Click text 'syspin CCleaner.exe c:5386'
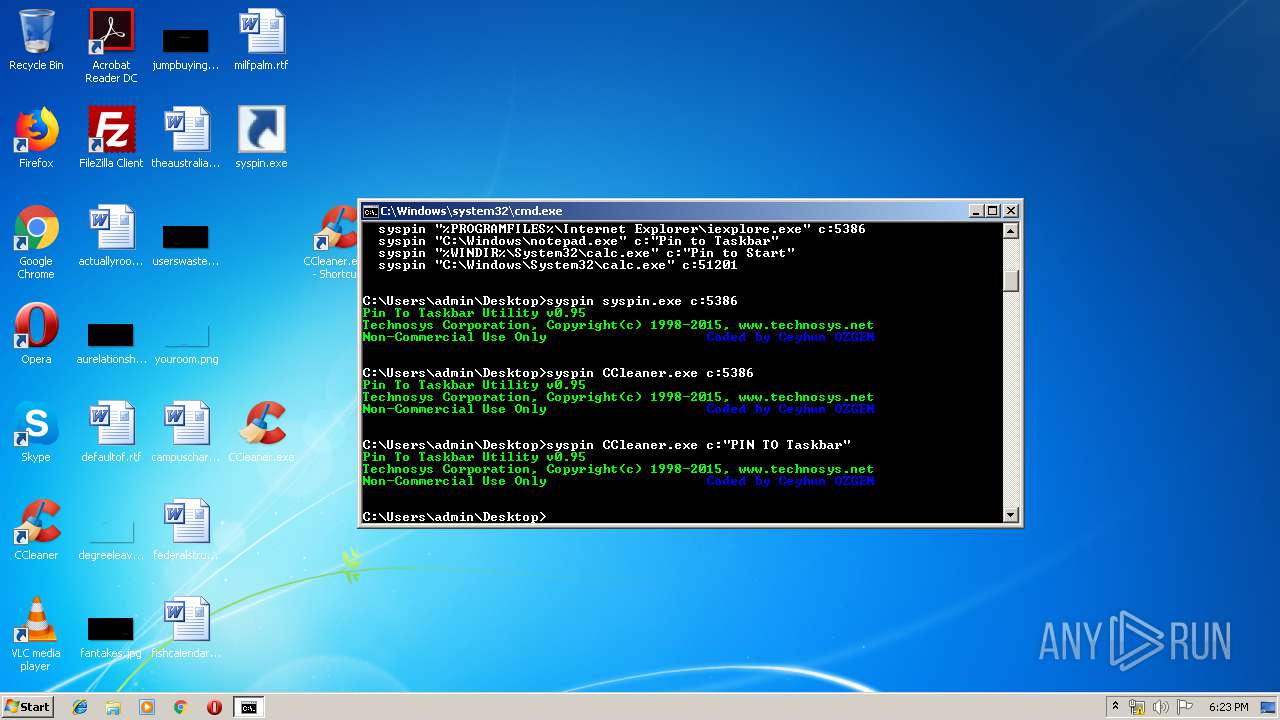Image resolution: width=1280 pixels, height=720 pixels. pos(650,373)
